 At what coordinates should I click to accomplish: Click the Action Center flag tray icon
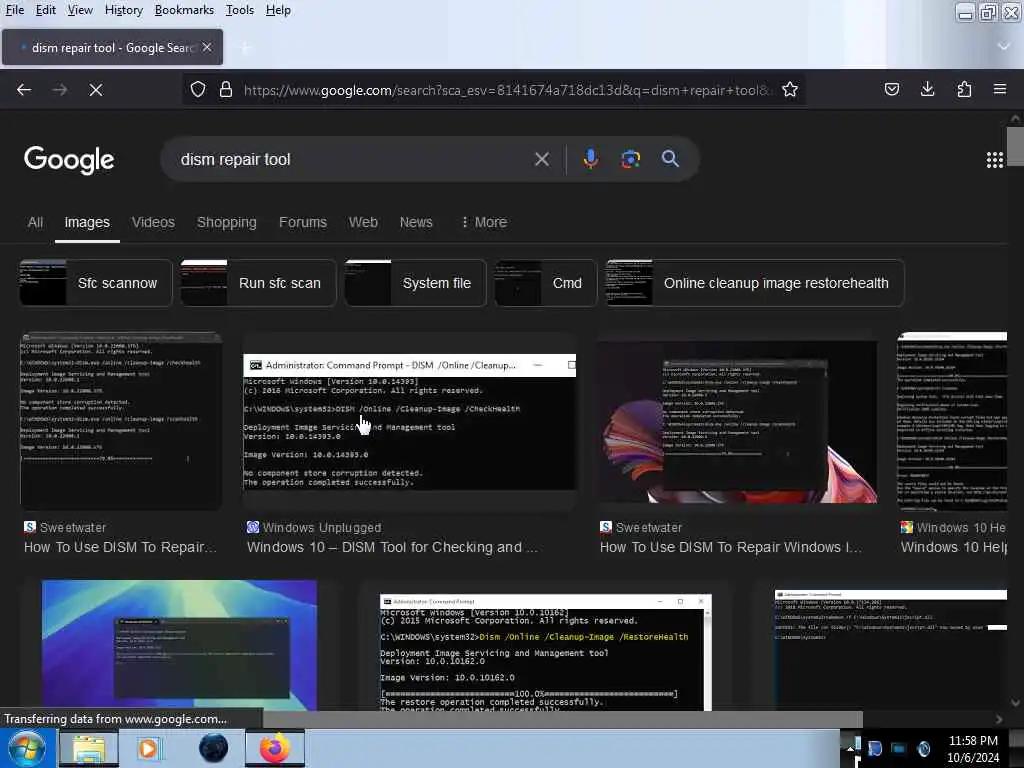pyautogui.click(x=874, y=748)
